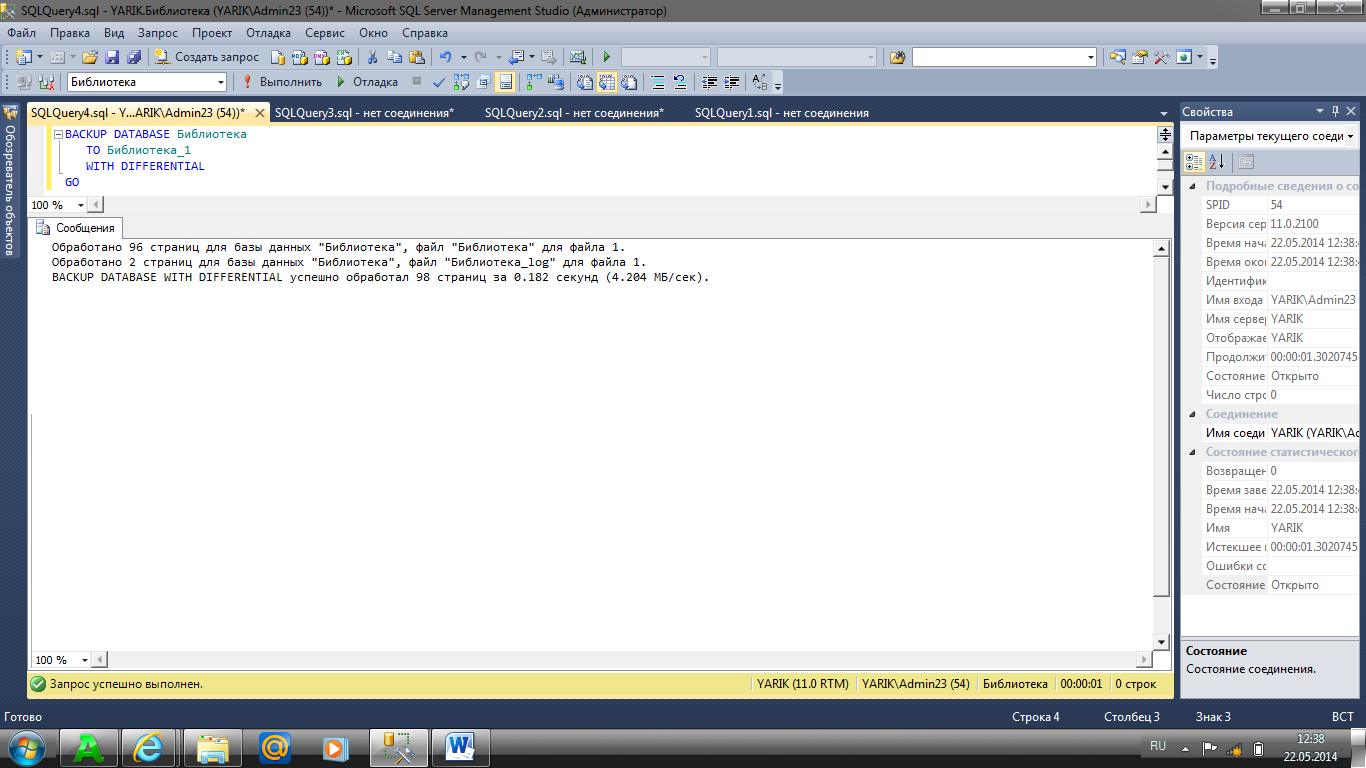
Task: Open the Параметры текущего соединения dropdown
Action: [x=1350, y=136]
